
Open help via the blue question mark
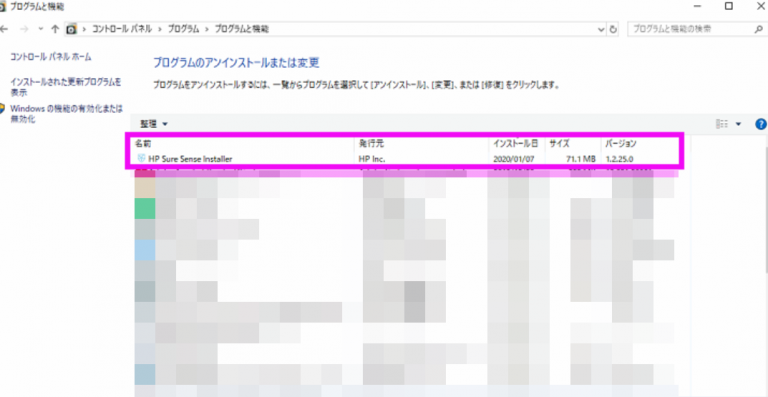click(x=761, y=124)
